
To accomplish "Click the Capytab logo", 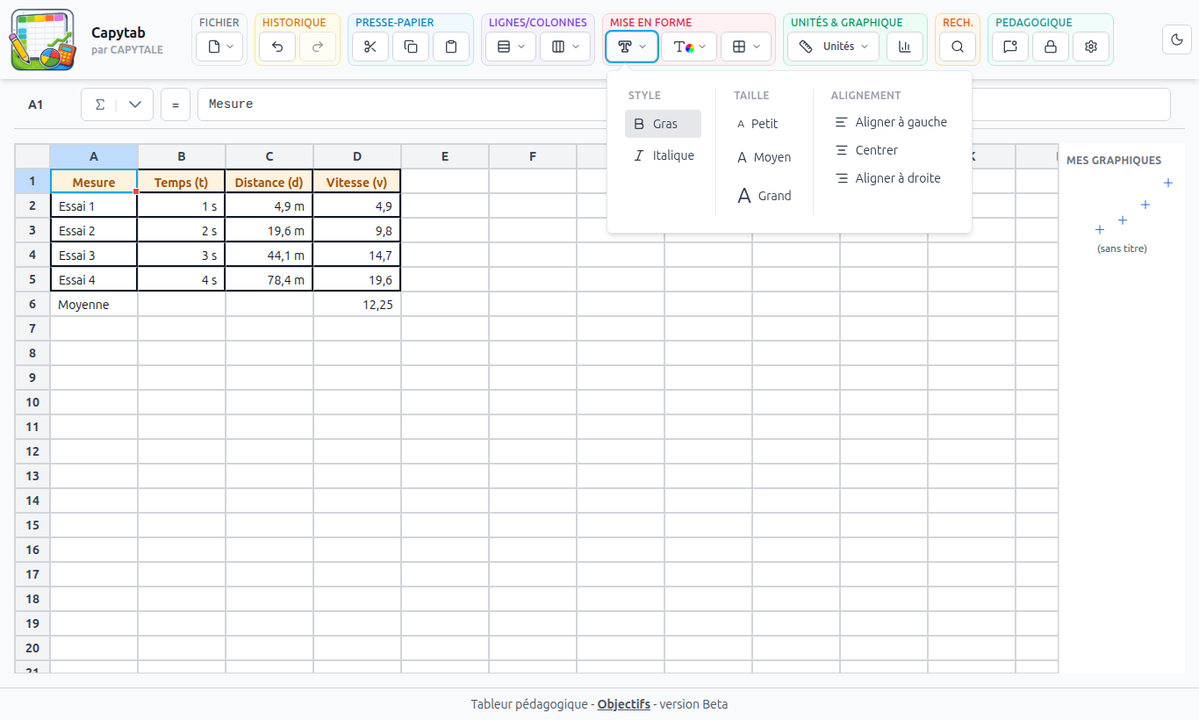I will [x=43, y=40].
